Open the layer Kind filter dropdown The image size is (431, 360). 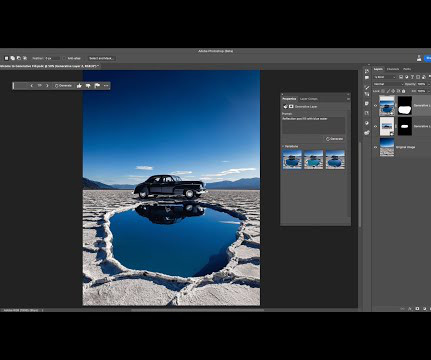pyautogui.click(x=384, y=77)
